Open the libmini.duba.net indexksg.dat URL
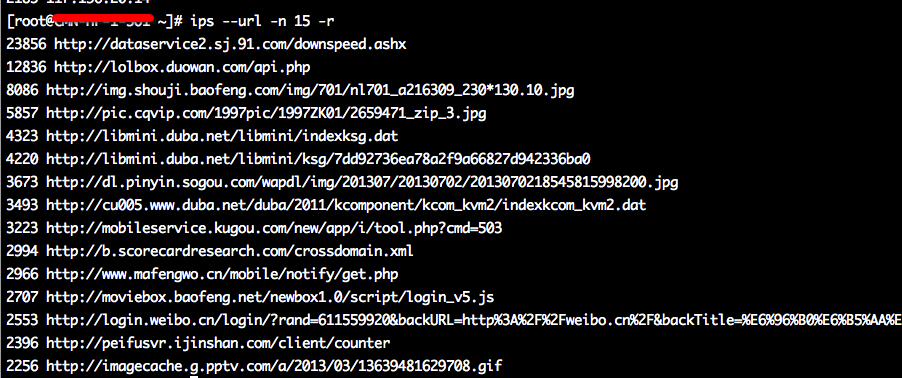Screen dimensions: 902x378 click(x=222, y=137)
